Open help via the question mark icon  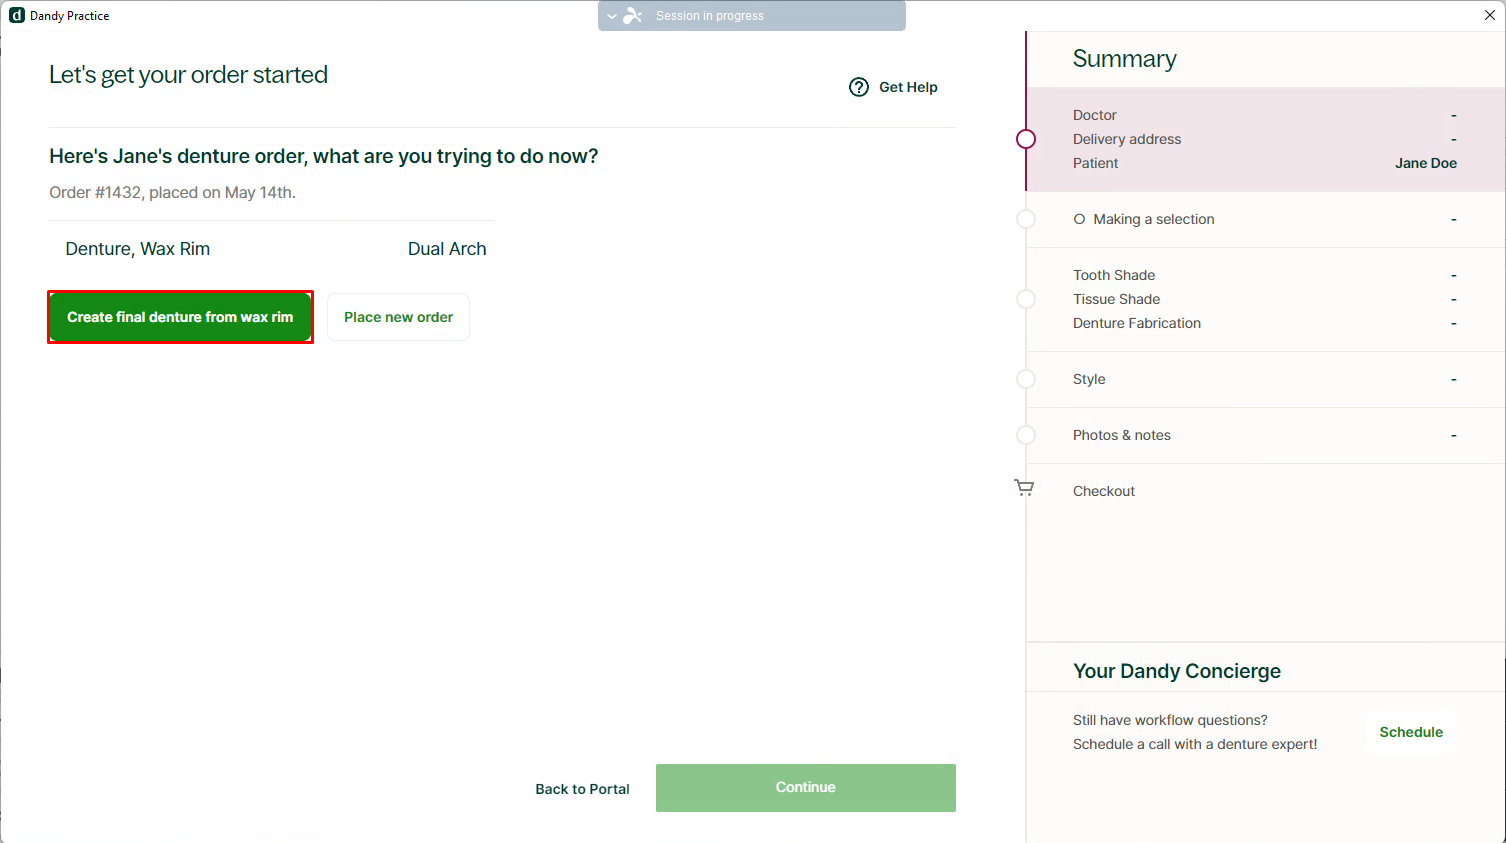tap(859, 87)
